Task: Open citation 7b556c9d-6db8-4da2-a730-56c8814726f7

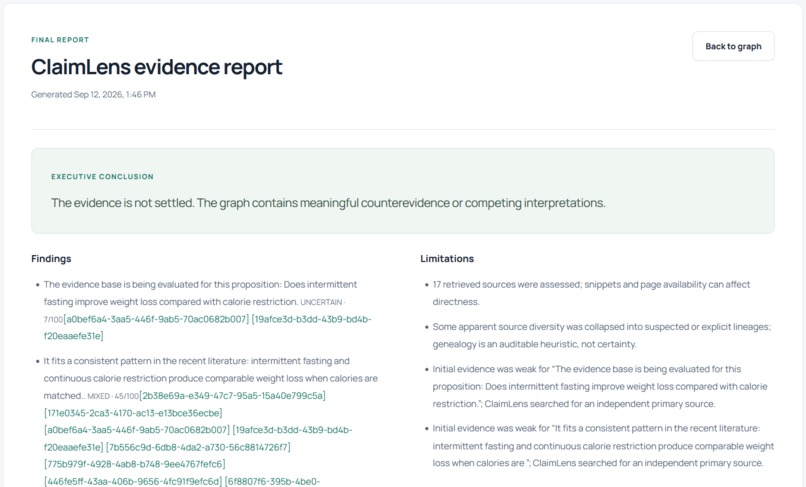Action: [x=198, y=447]
